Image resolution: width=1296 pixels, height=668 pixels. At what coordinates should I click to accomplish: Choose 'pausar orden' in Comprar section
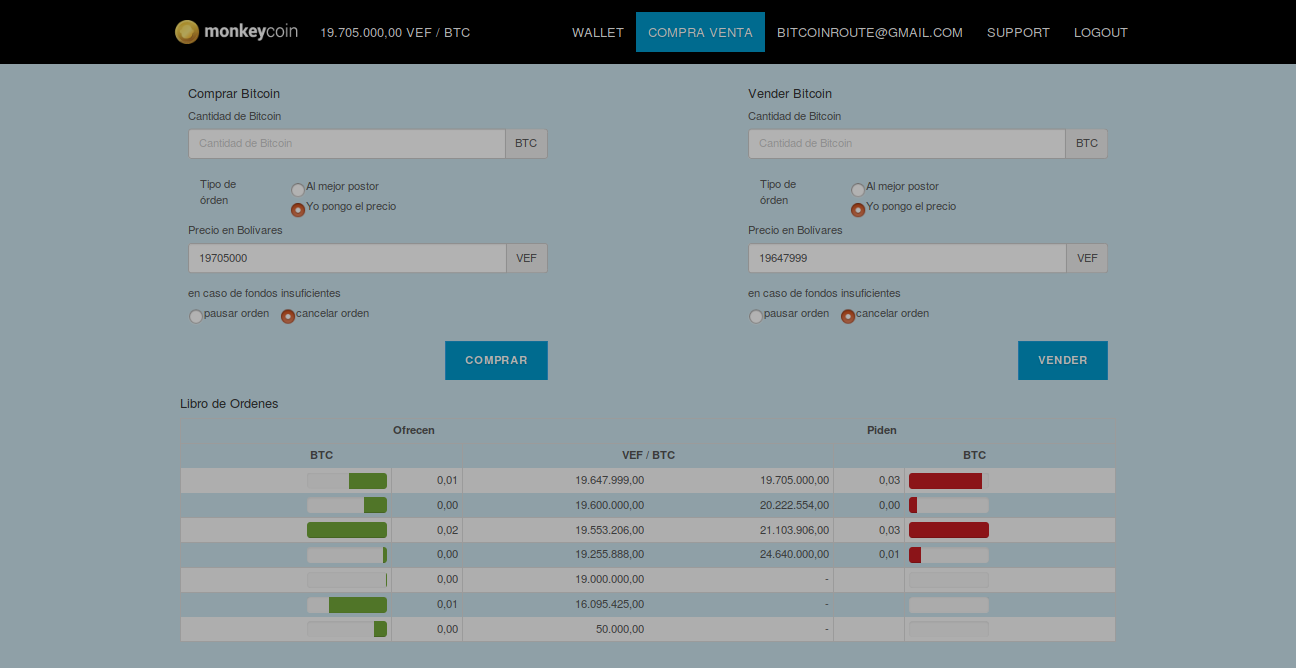[196, 316]
